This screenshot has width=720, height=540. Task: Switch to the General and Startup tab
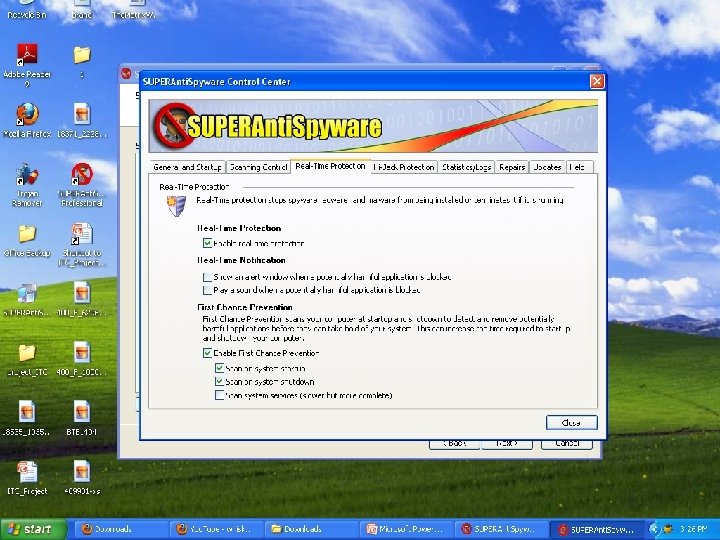tap(187, 167)
